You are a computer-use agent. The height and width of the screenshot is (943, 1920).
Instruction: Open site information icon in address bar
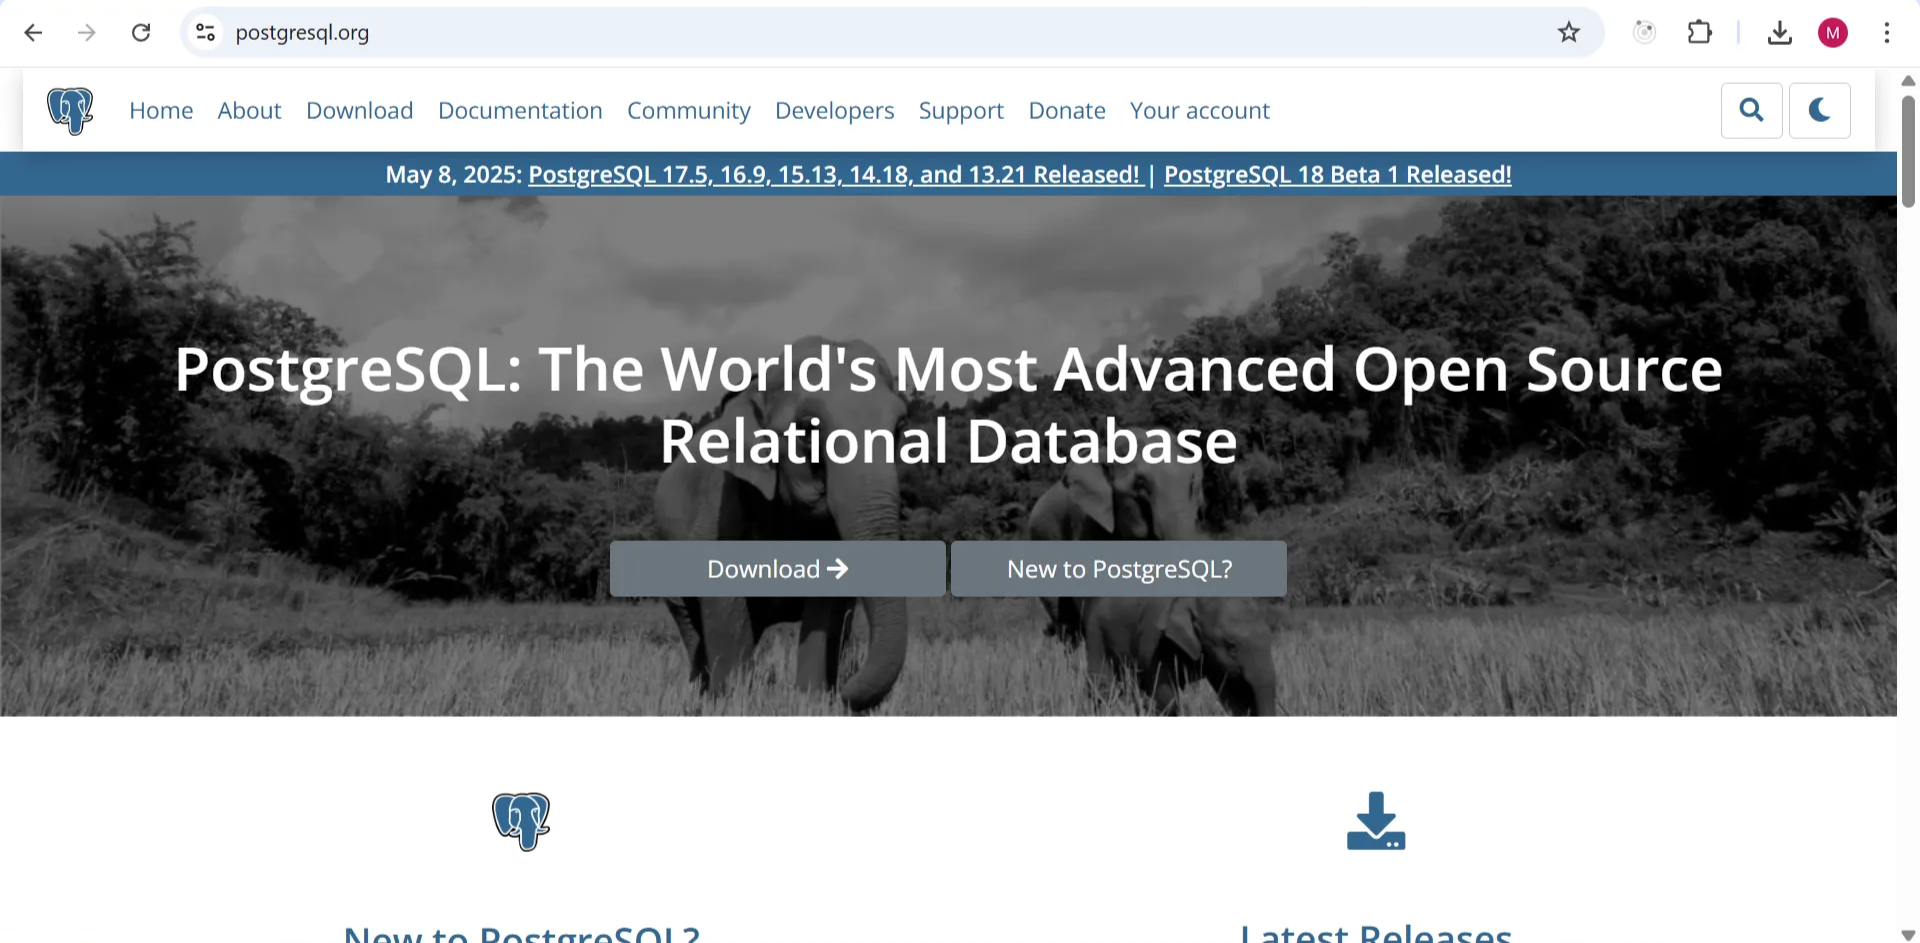click(x=205, y=33)
